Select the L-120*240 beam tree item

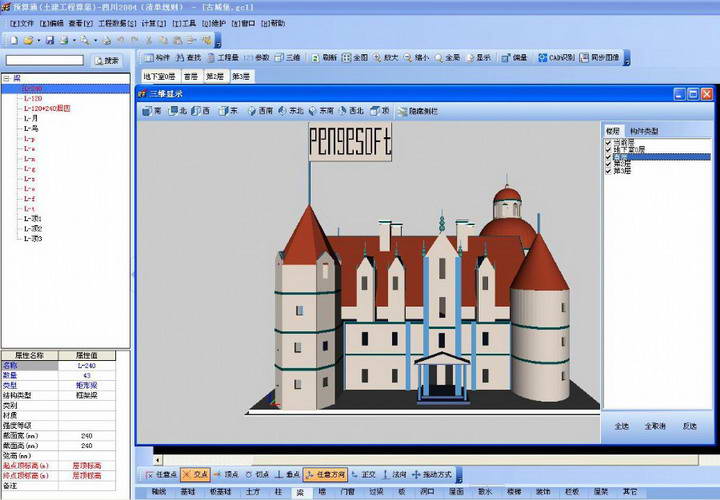[47, 108]
